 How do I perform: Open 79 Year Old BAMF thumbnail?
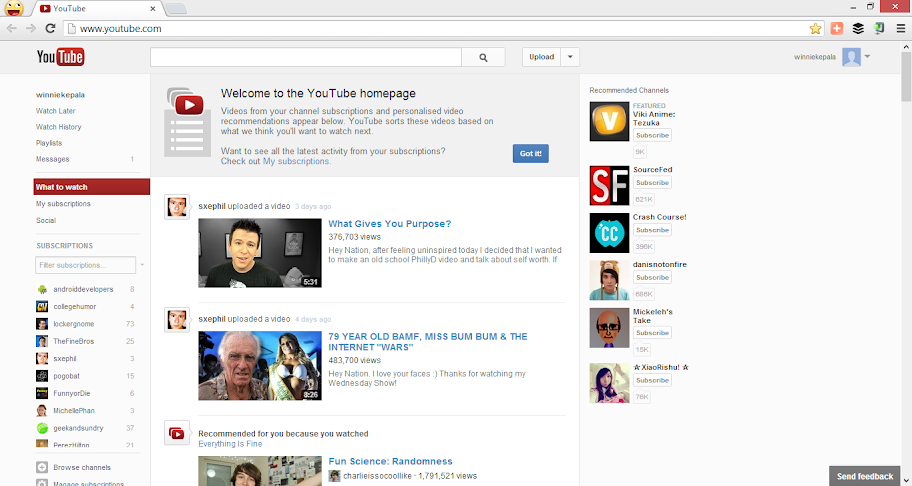coord(260,366)
